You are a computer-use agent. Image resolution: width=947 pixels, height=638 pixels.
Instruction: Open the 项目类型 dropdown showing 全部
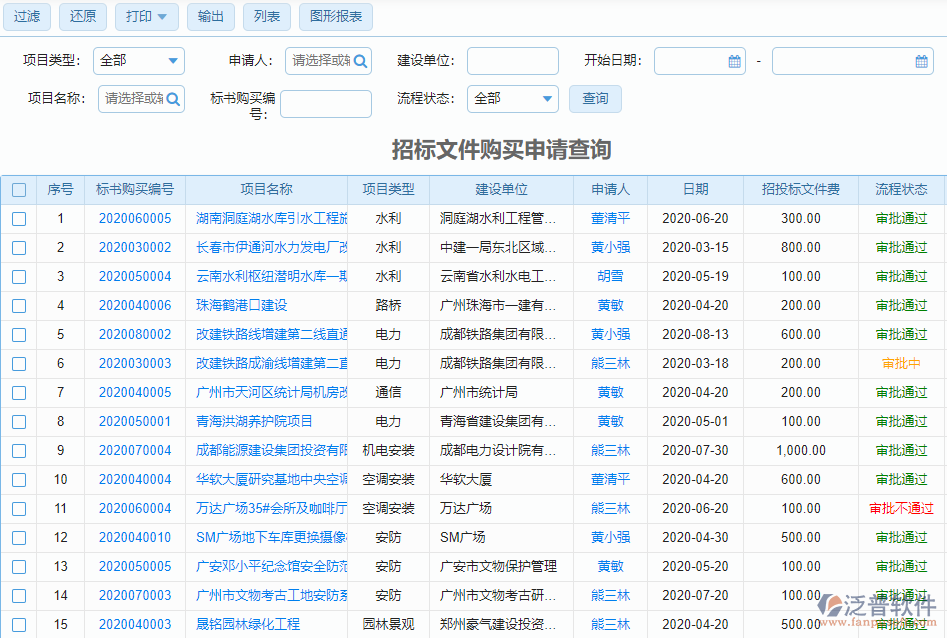point(139,61)
